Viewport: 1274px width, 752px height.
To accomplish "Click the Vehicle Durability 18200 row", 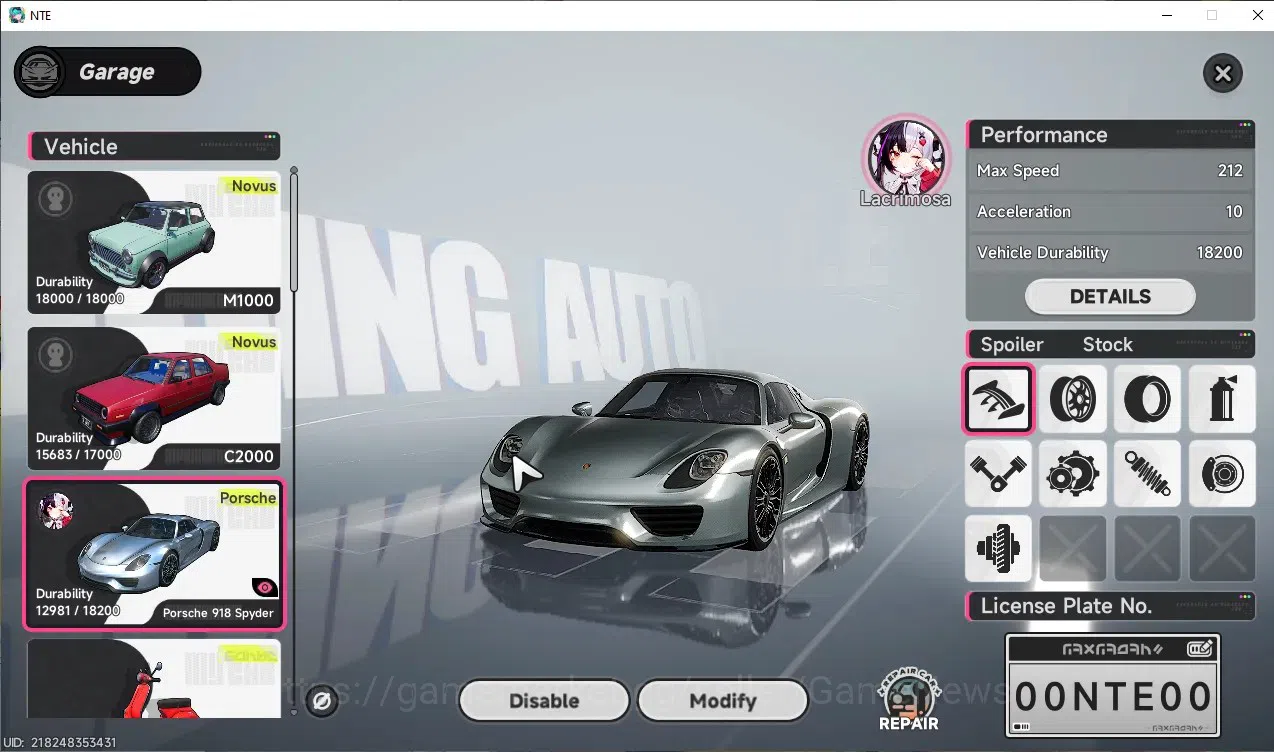I will (x=1110, y=253).
